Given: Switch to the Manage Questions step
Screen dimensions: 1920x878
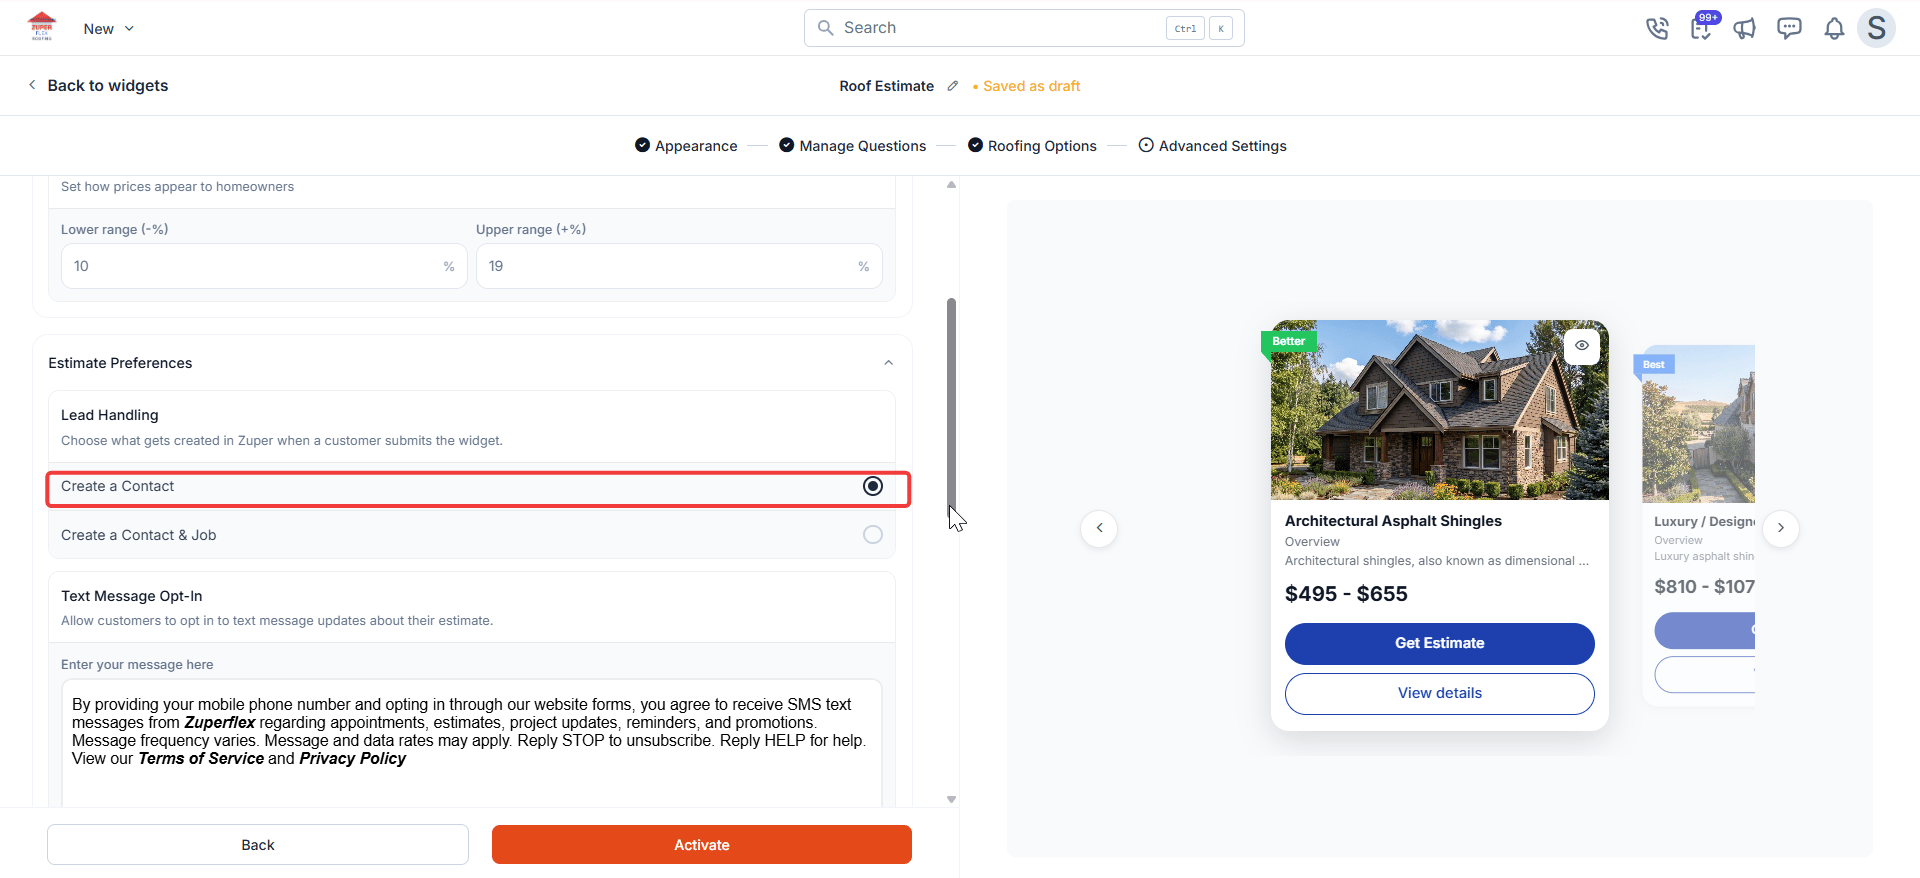Looking at the screenshot, I should [x=862, y=146].
